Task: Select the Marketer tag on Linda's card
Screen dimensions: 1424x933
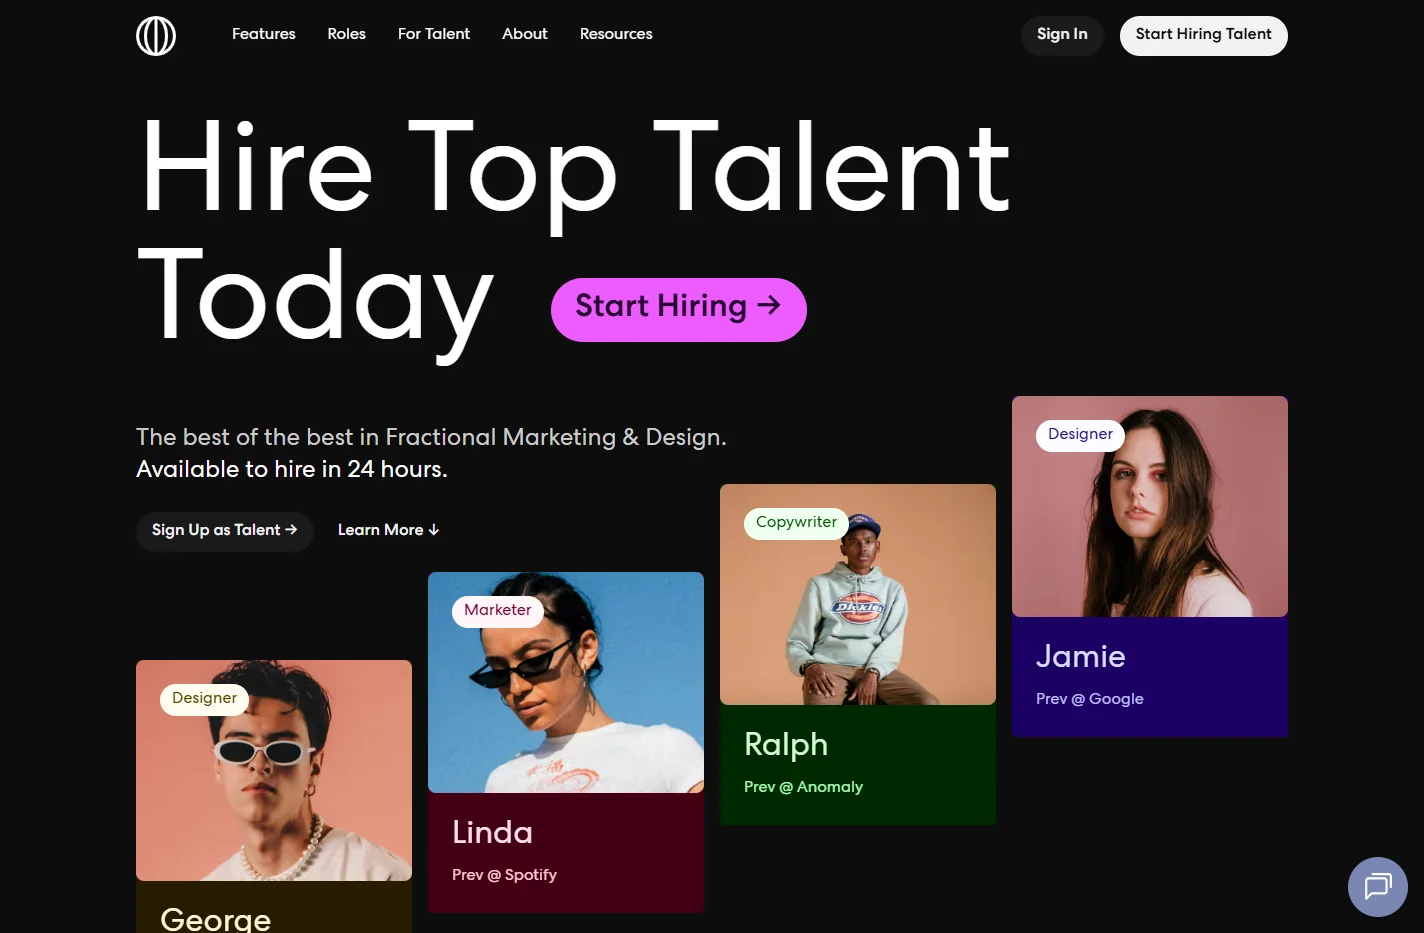Action: (x=497, y=611)
